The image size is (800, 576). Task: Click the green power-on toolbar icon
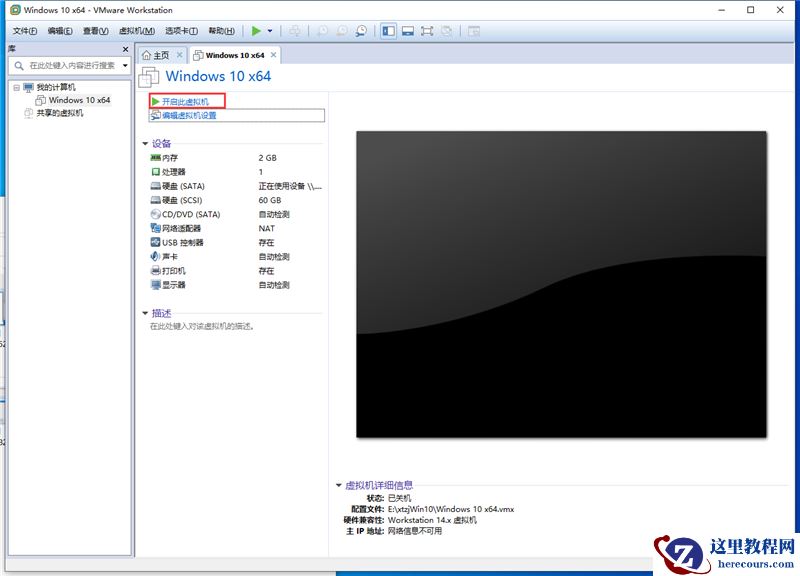(x=256, y=30)
